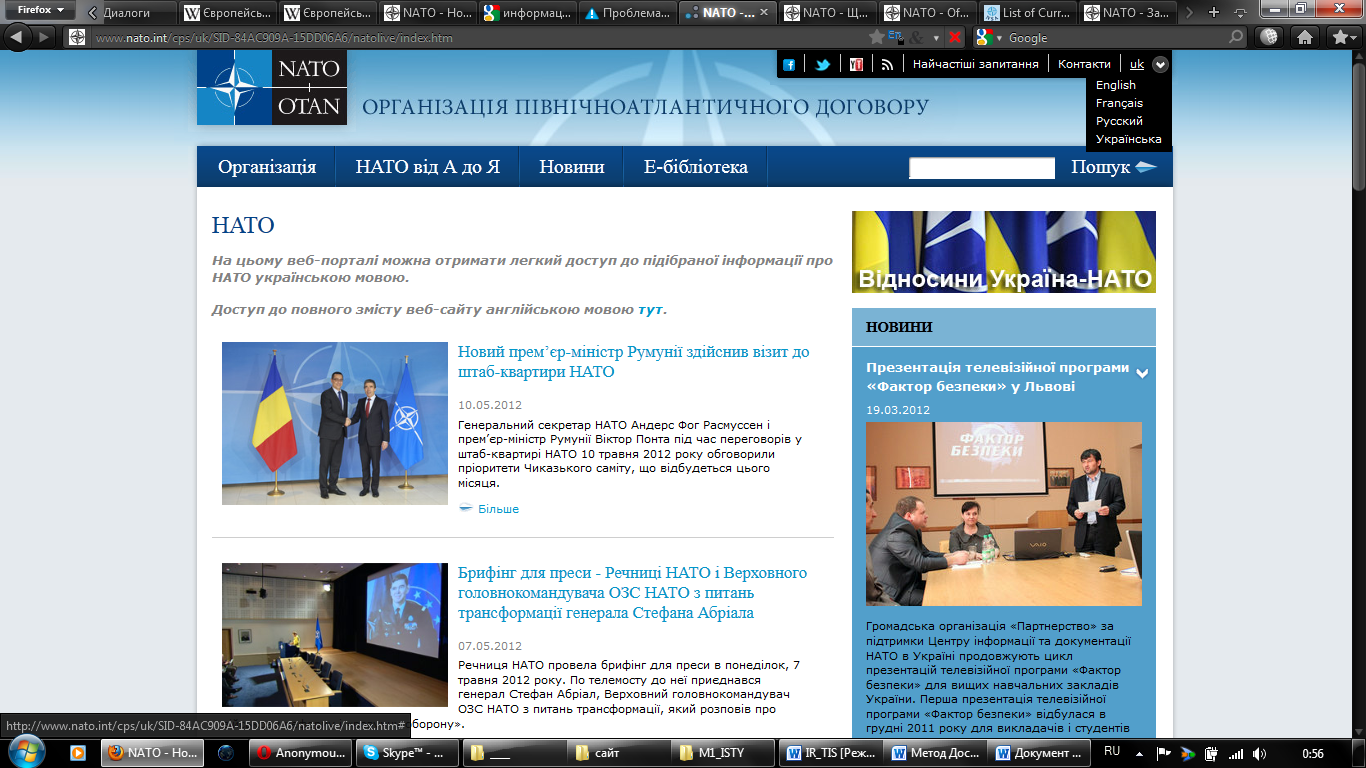Click the тут link for English site
Image resolution: width=1366 pixels, height=768 pixels.
point(650,309)
